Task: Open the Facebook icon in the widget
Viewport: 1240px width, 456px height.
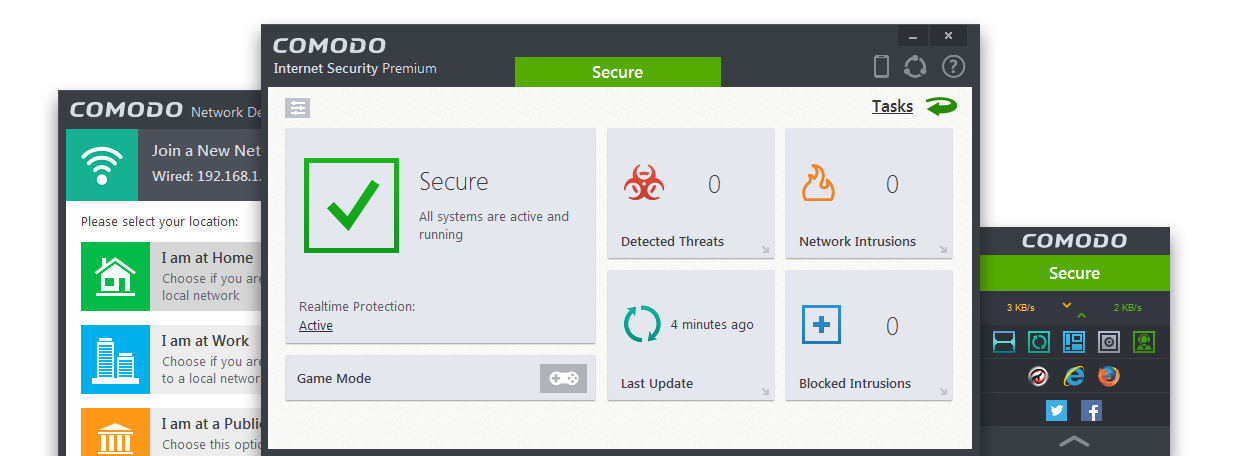Action: click(1091, 410)
